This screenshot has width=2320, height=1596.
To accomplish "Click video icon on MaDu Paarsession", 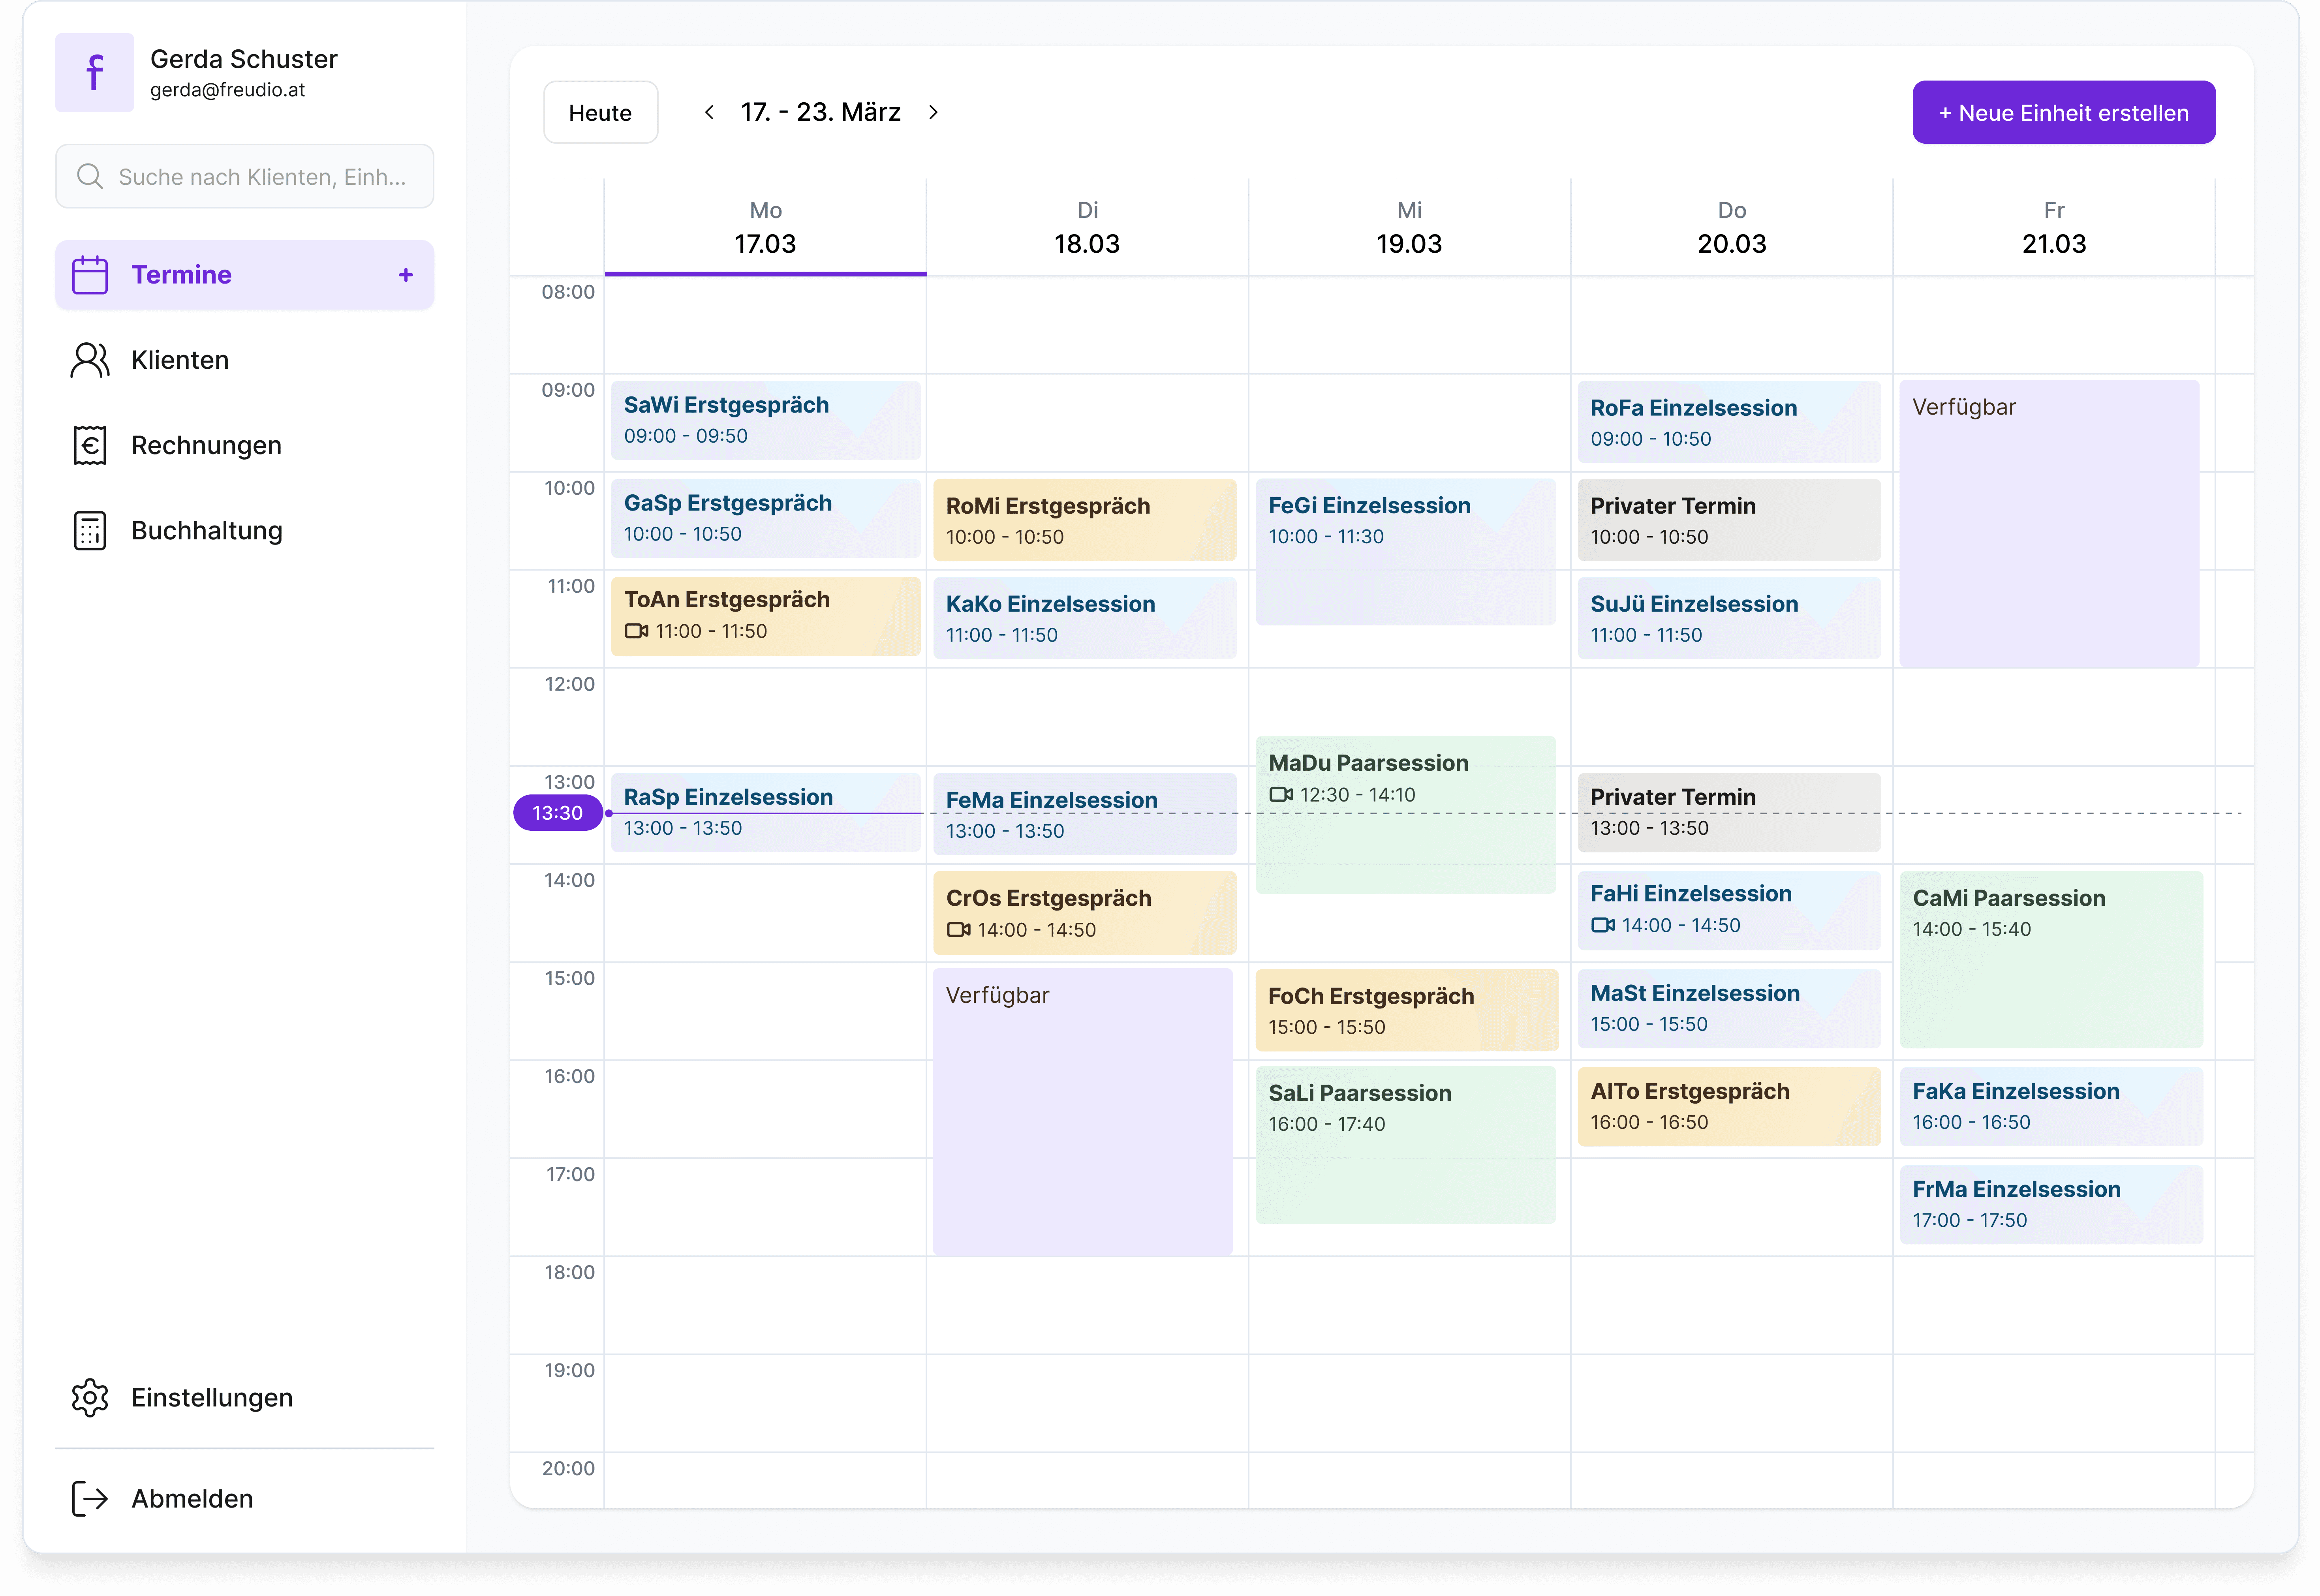I will 1281,795.
